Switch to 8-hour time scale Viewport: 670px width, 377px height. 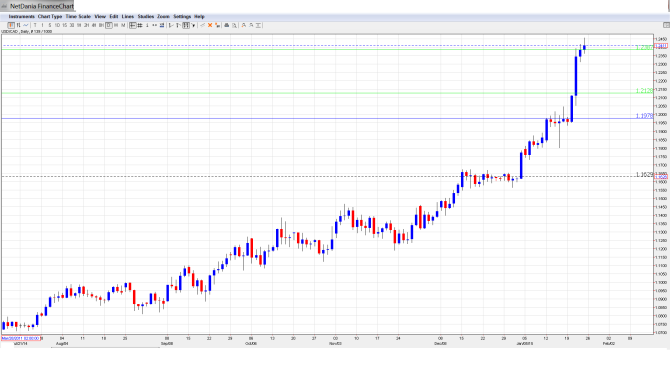101,26
